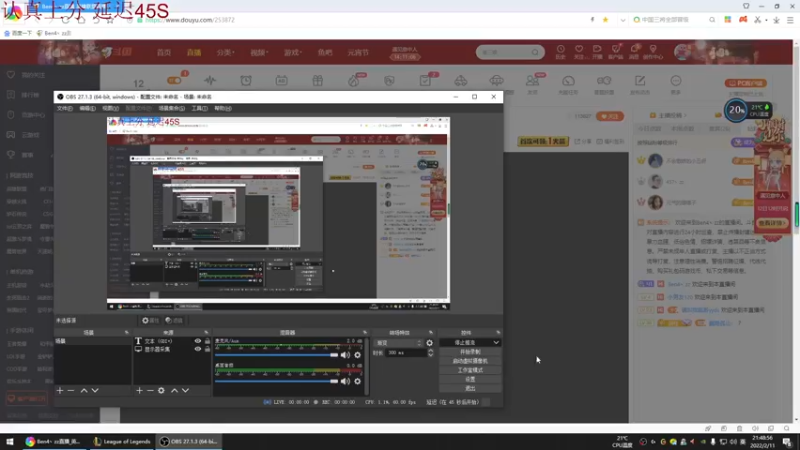Switch to the browser taskbar item
Viewport: 800px width, 450px height.
pyautogui.click(x=54, y=442)
